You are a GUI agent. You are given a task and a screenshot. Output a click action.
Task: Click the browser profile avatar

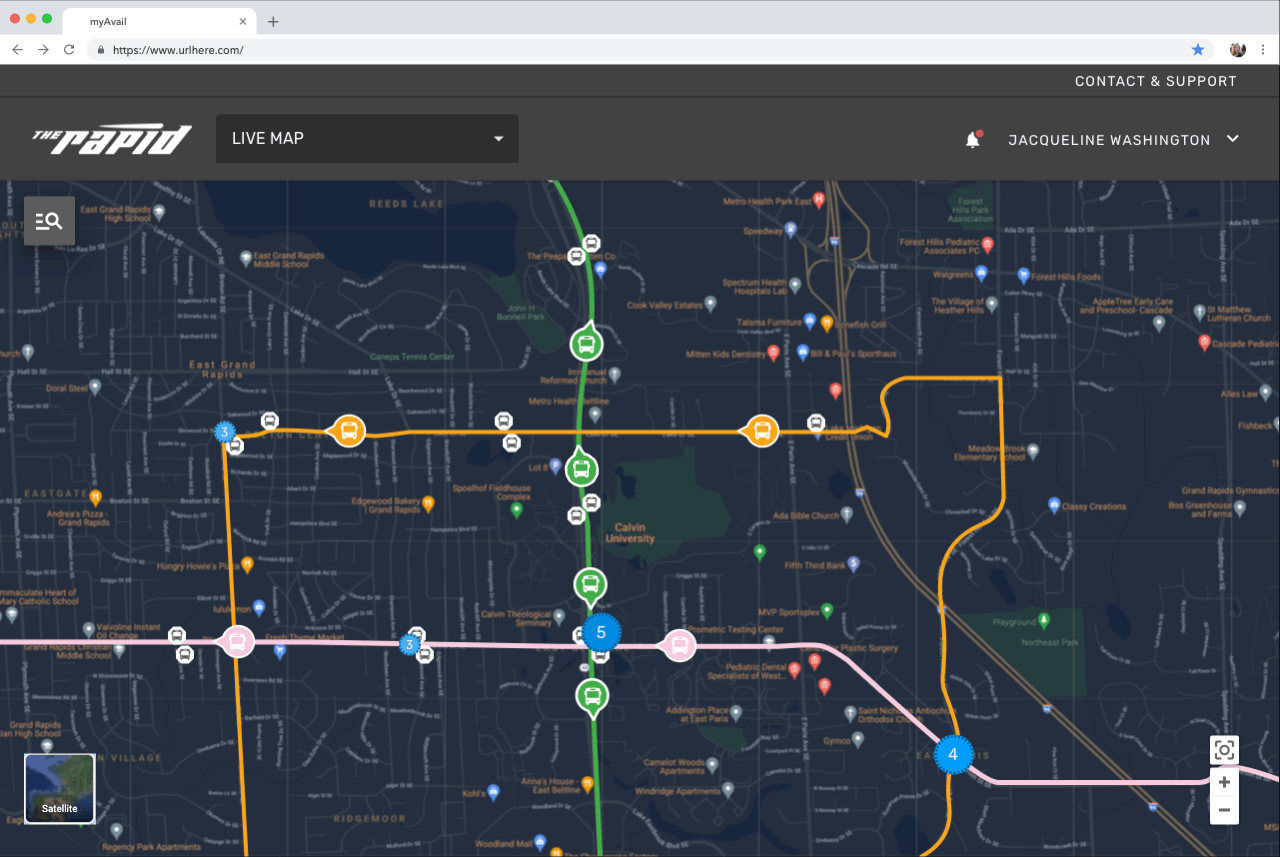click(x=1237, y=49)
